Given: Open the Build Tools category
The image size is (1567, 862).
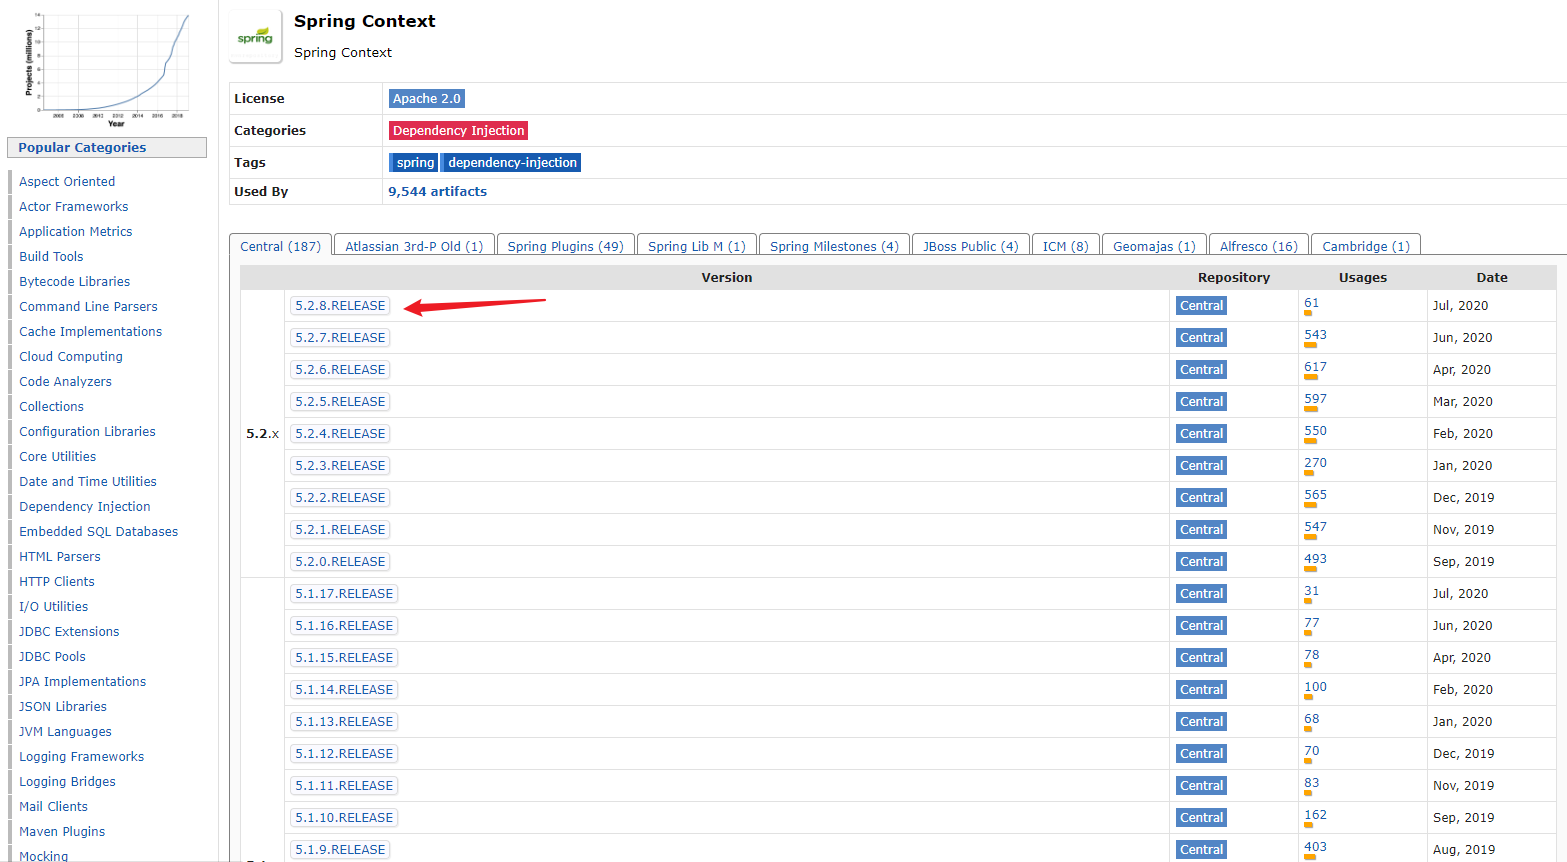Looking at the screenshot, I should (x=51, y=257).
